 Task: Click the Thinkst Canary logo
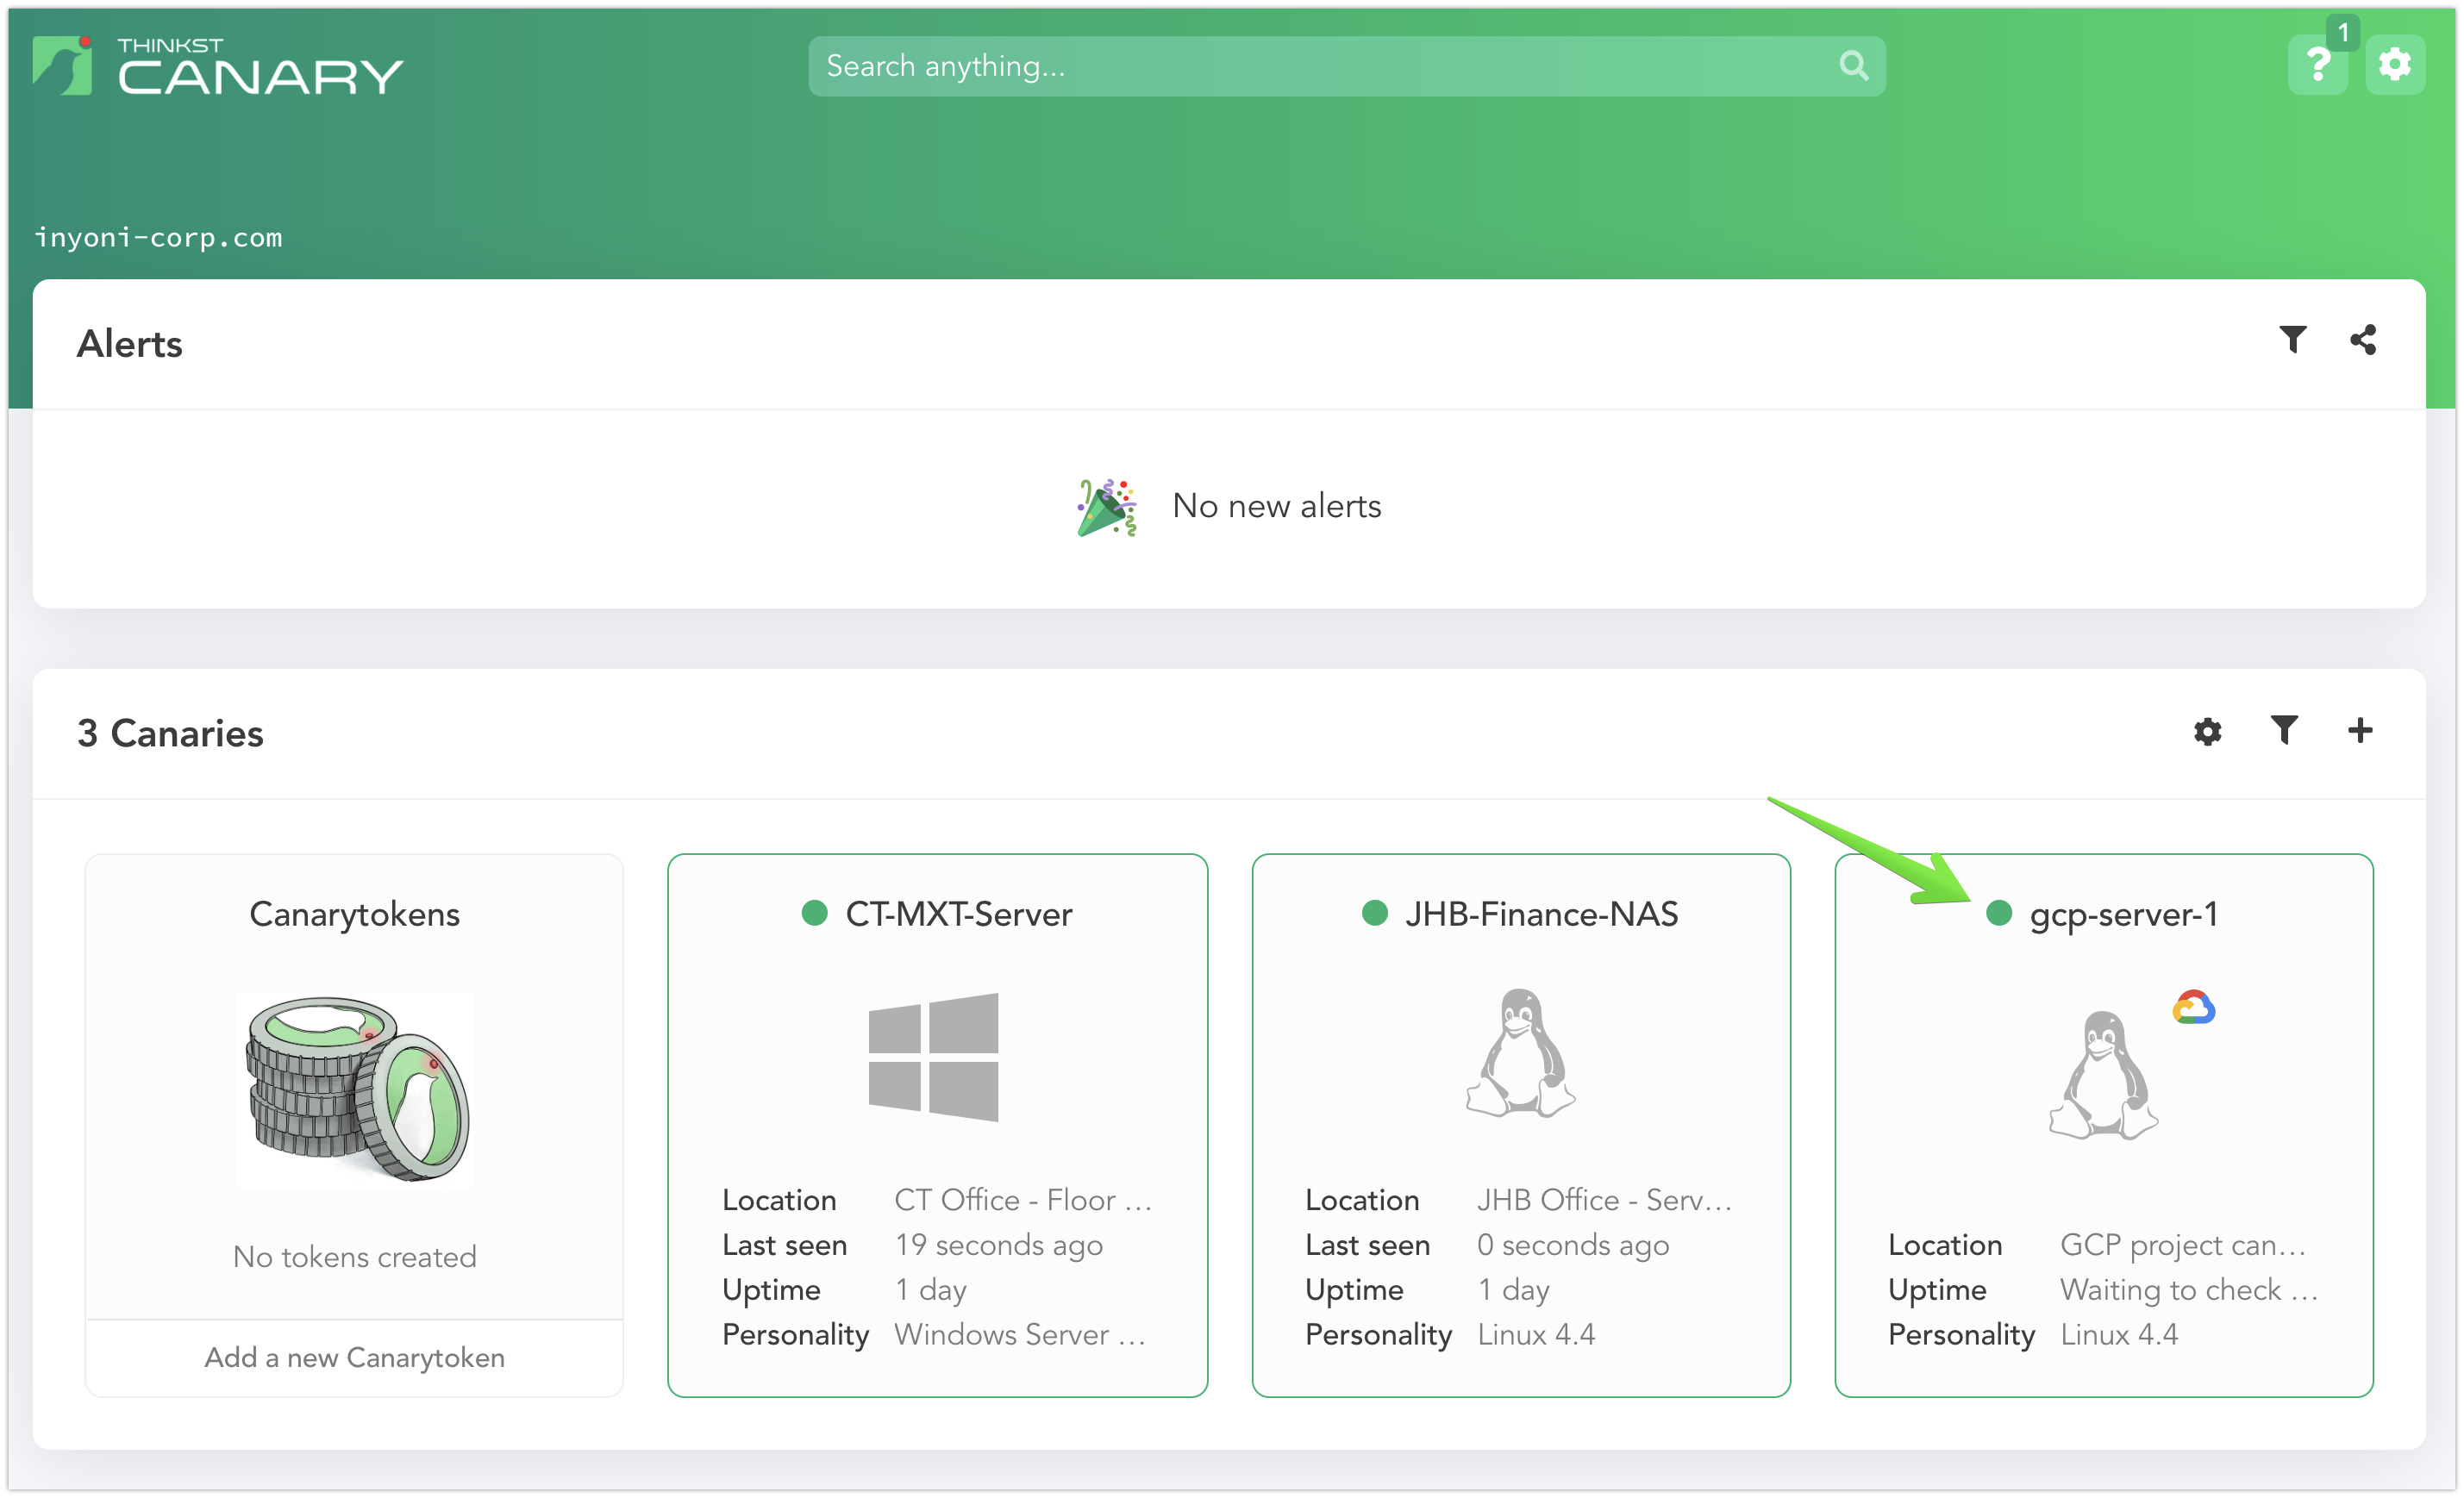coord(217,66)
